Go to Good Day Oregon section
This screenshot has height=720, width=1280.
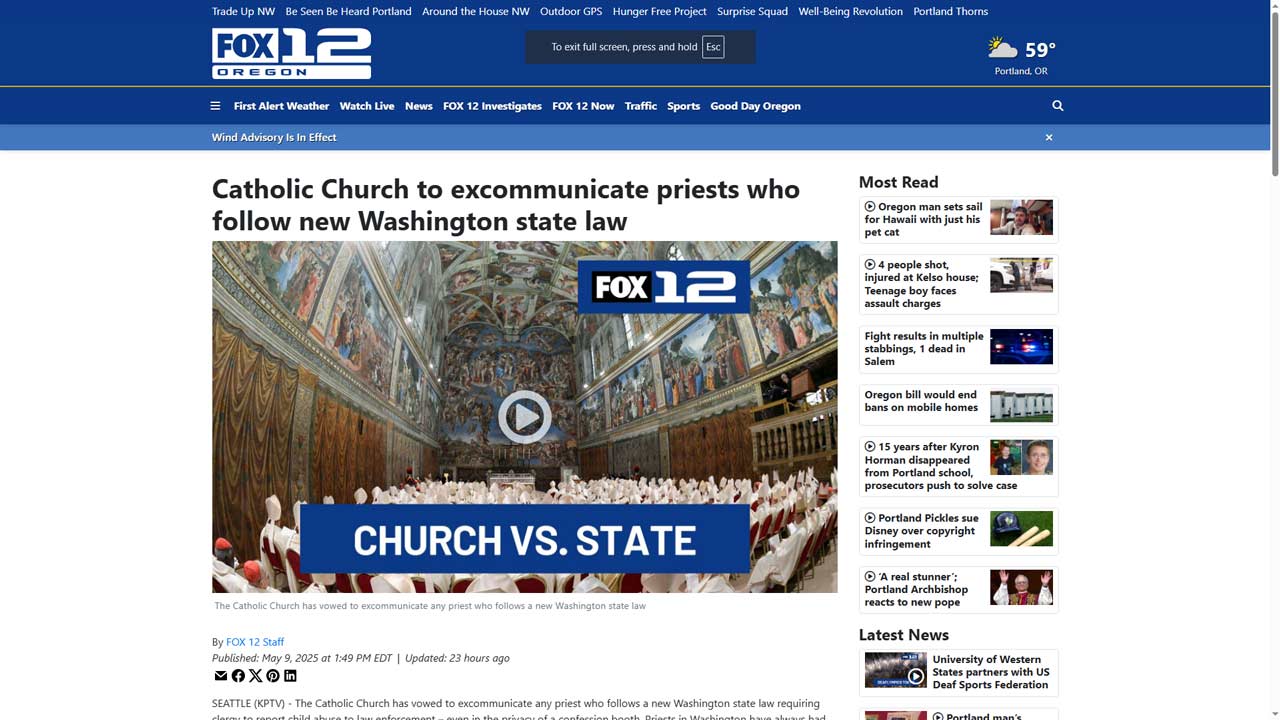tap(755, 106)
